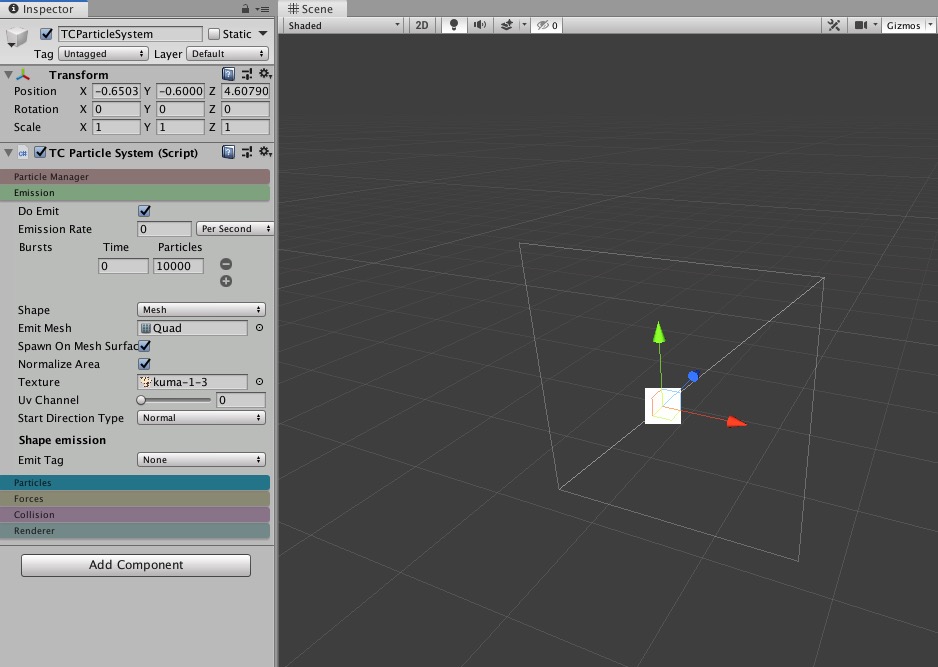
Task: Click the Texture kuma-1-3 field
Action: click(x=192, y=382)
